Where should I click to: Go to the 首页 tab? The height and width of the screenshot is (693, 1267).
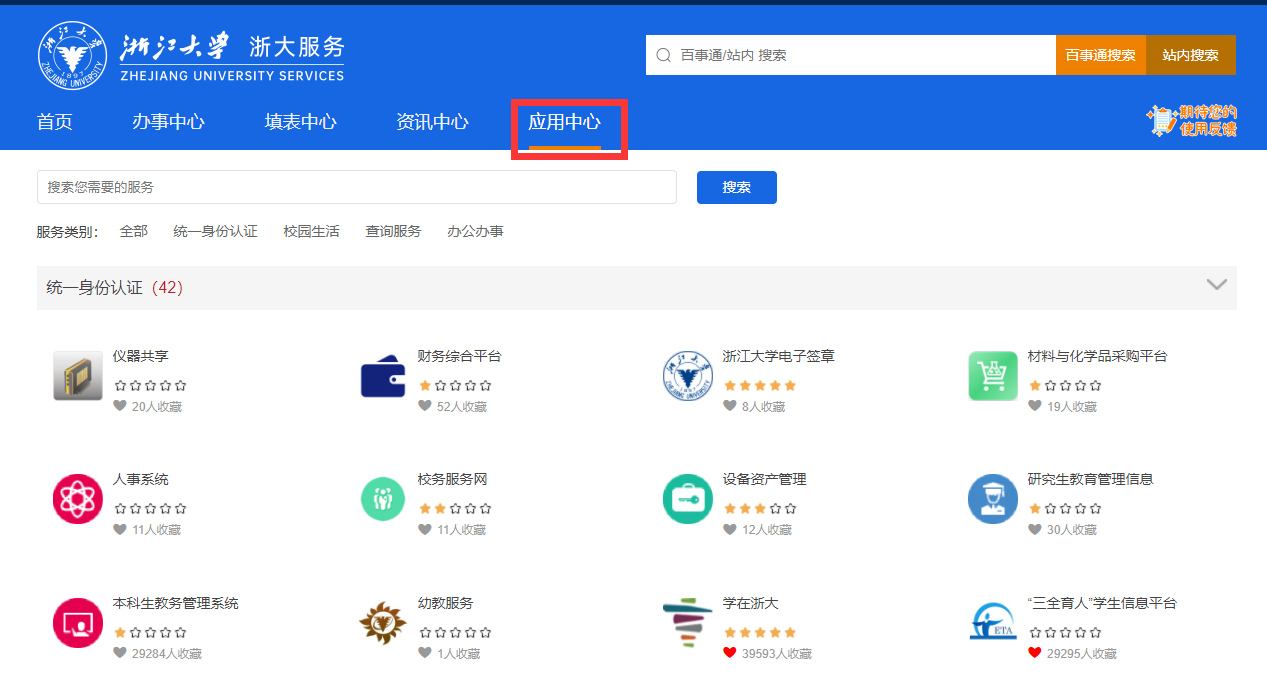[x=55, y=122]
